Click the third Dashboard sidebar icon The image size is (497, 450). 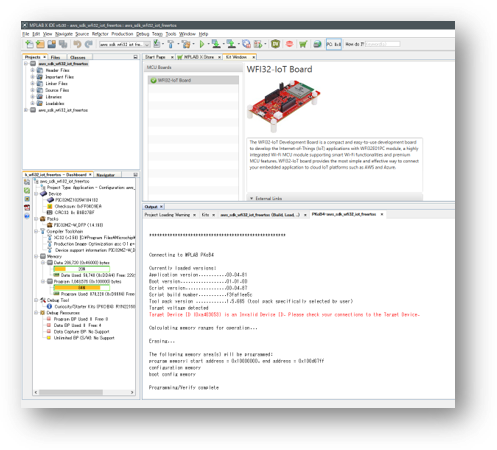[x=27, y=199]
